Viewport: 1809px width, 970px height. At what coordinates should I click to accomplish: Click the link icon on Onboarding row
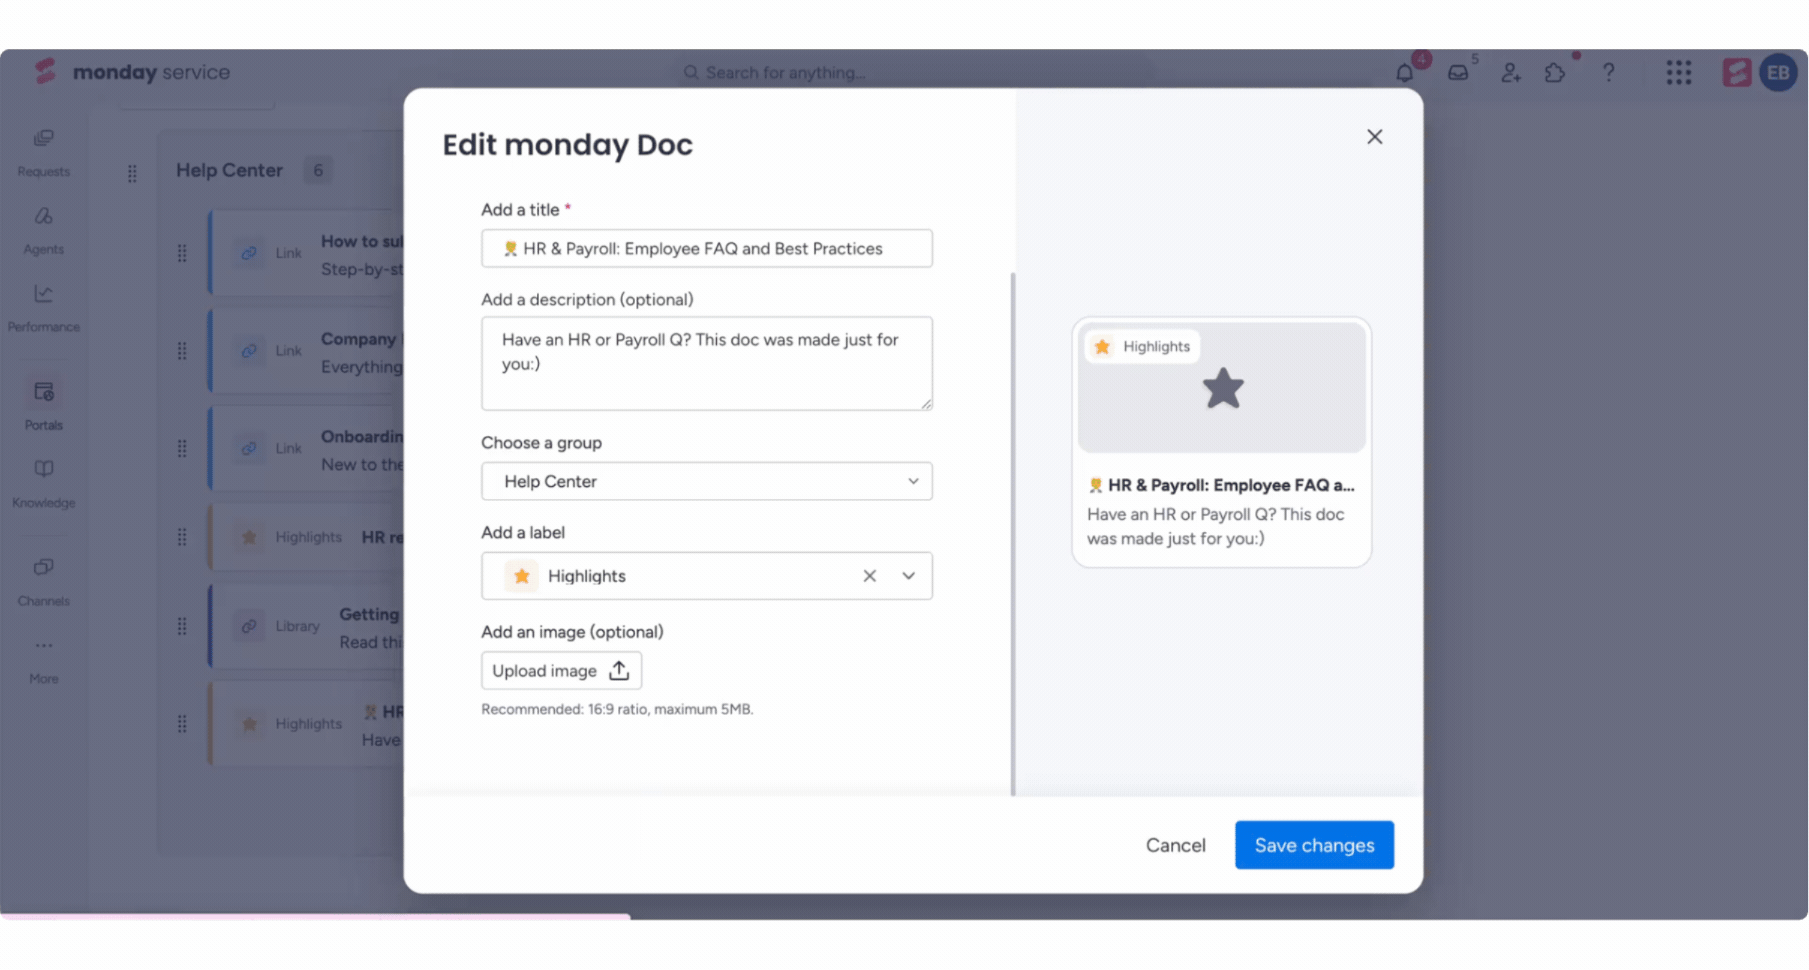click(x=249, y=448)
